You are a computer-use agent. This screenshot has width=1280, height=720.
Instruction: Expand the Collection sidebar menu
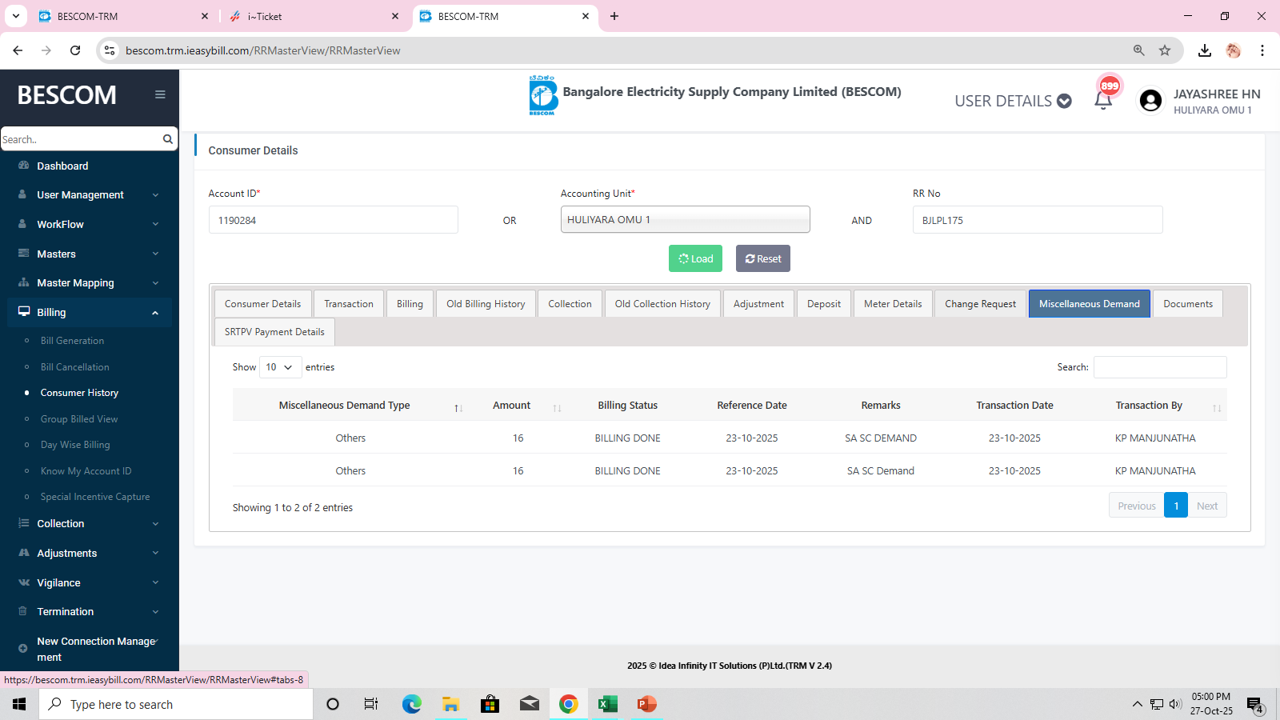click(89, 523)
